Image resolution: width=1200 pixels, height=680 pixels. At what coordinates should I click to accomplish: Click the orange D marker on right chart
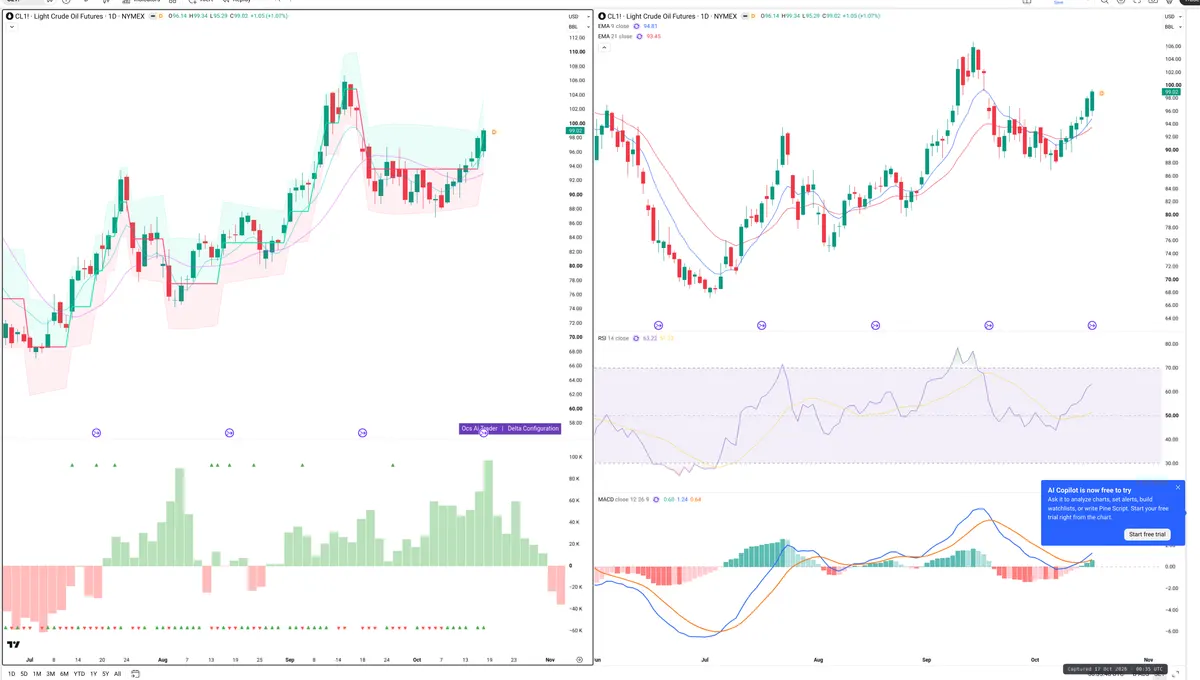1102,92
